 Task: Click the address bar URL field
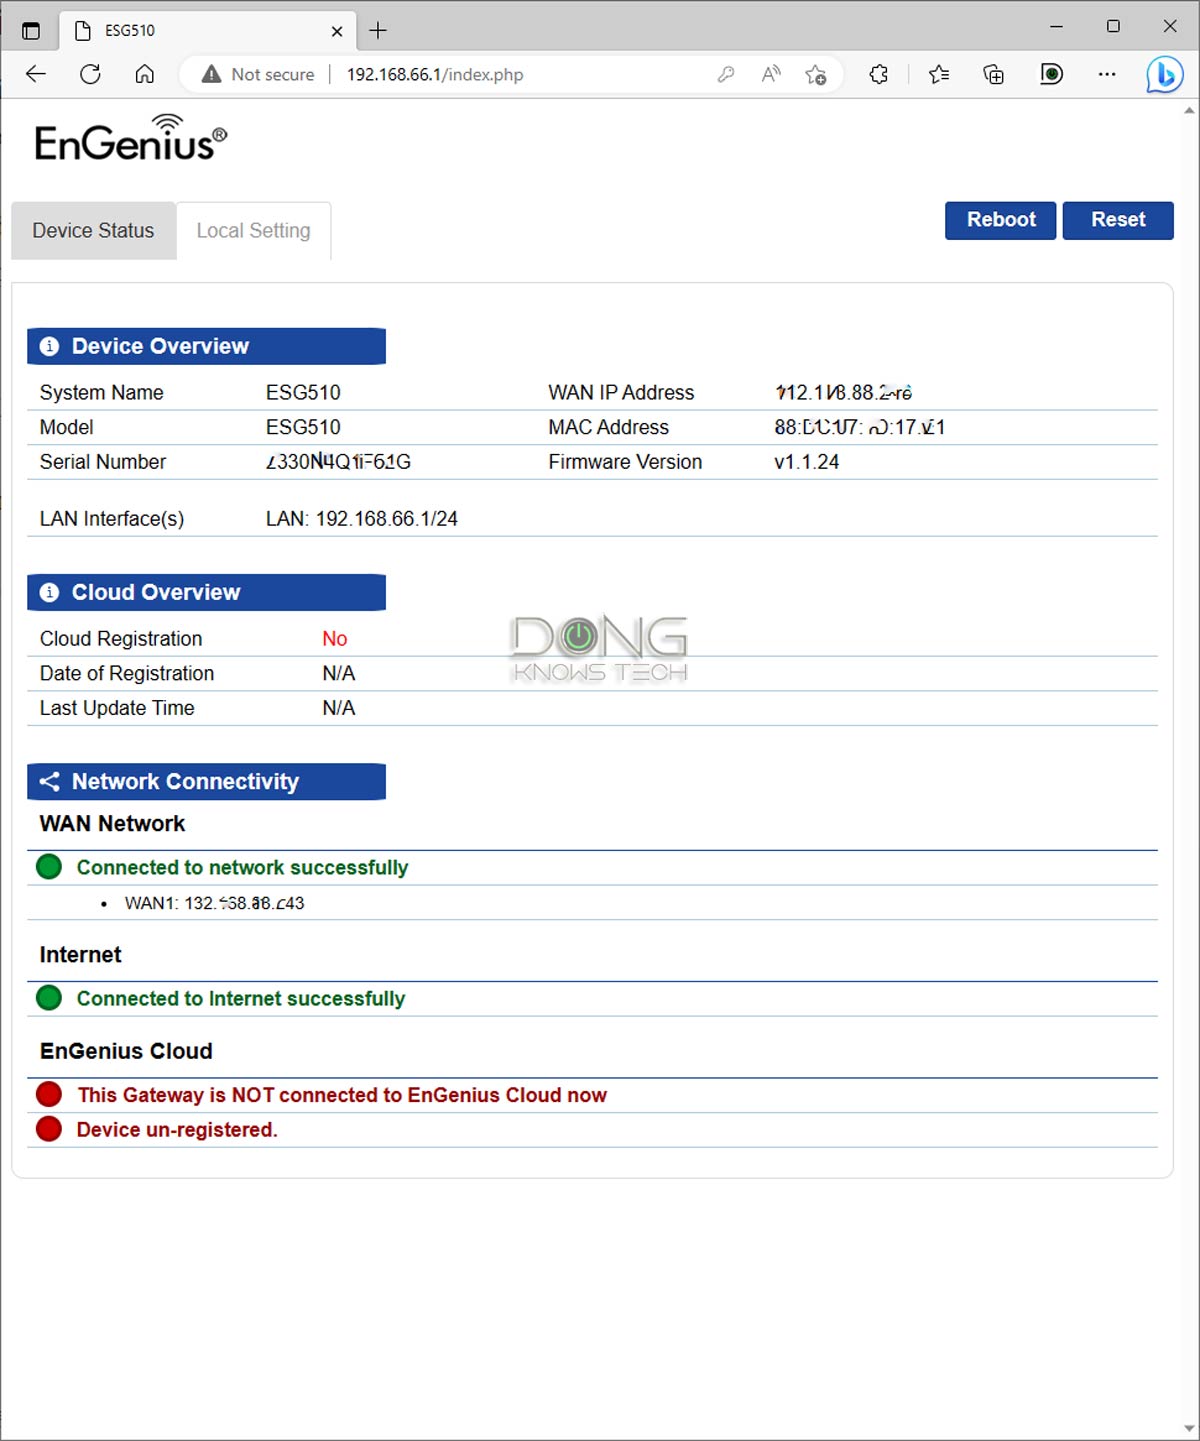(435, 75)
